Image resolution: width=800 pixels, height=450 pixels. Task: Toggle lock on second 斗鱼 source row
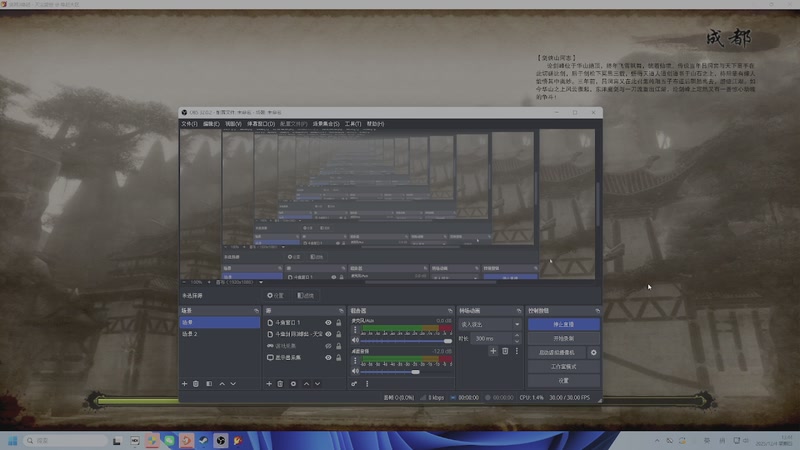click(x=338, y=334)
